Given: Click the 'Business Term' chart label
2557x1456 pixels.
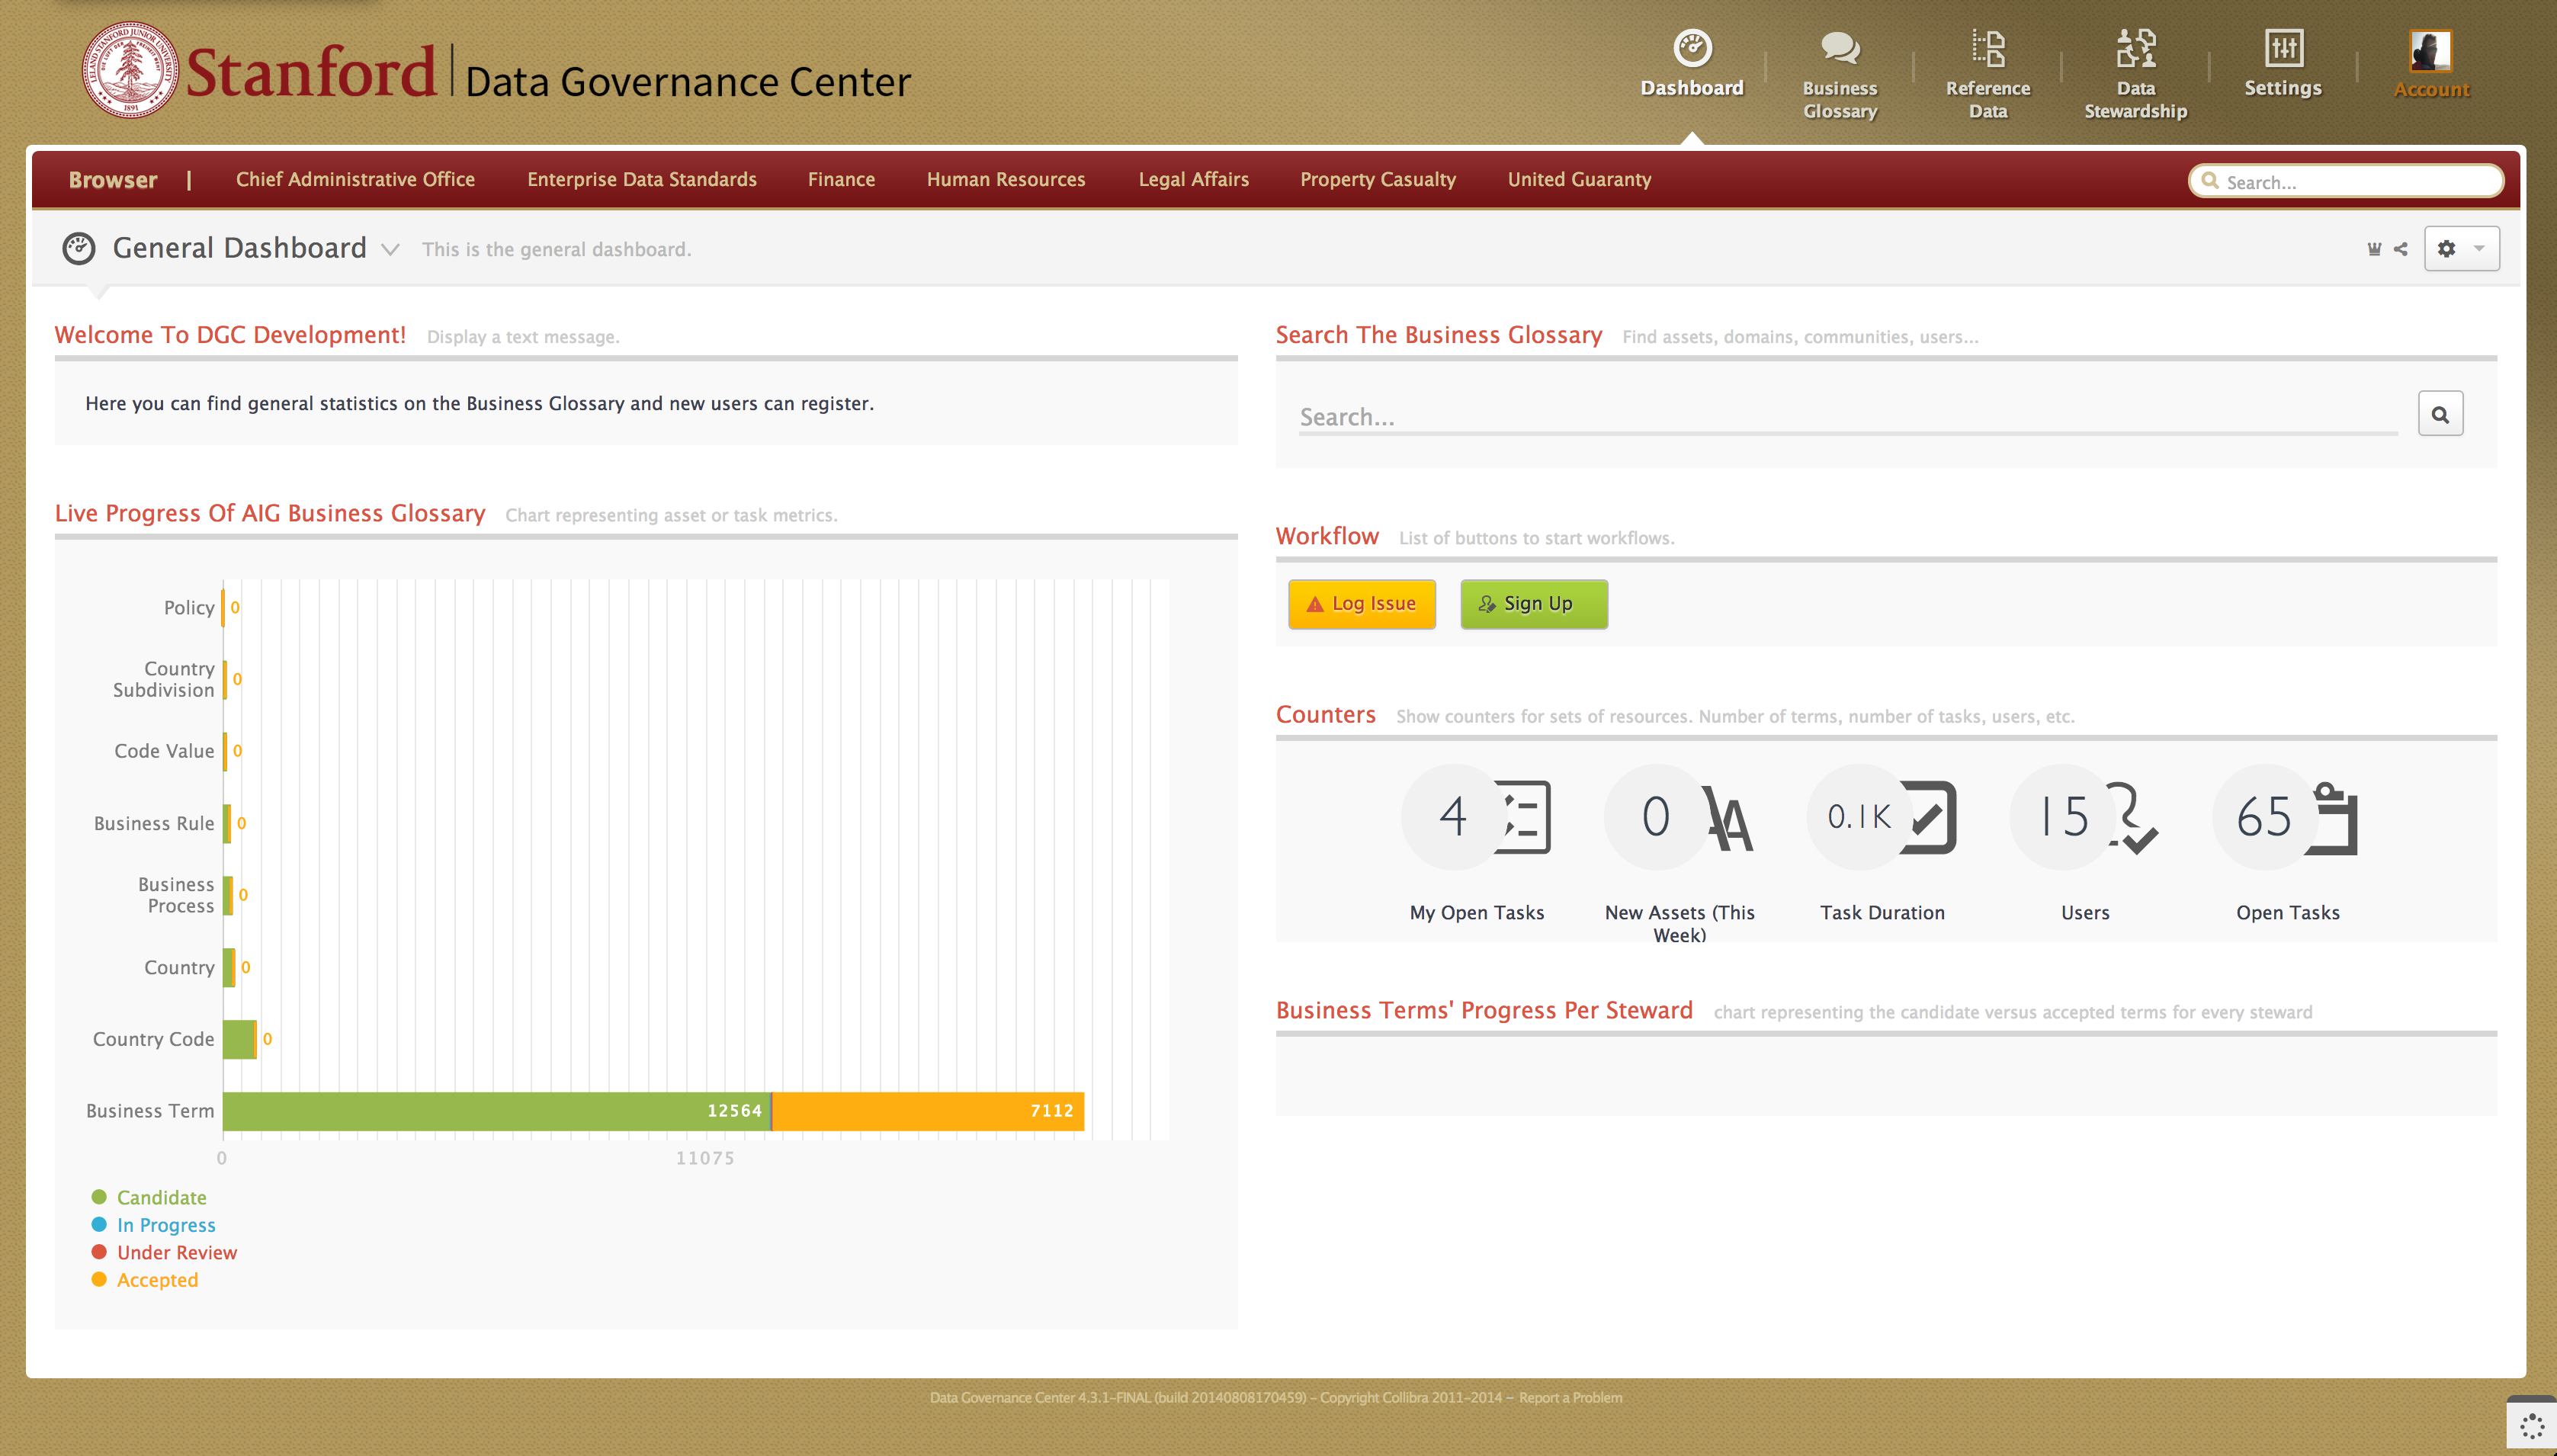Looking at the screenshot, I should 150,1111.
